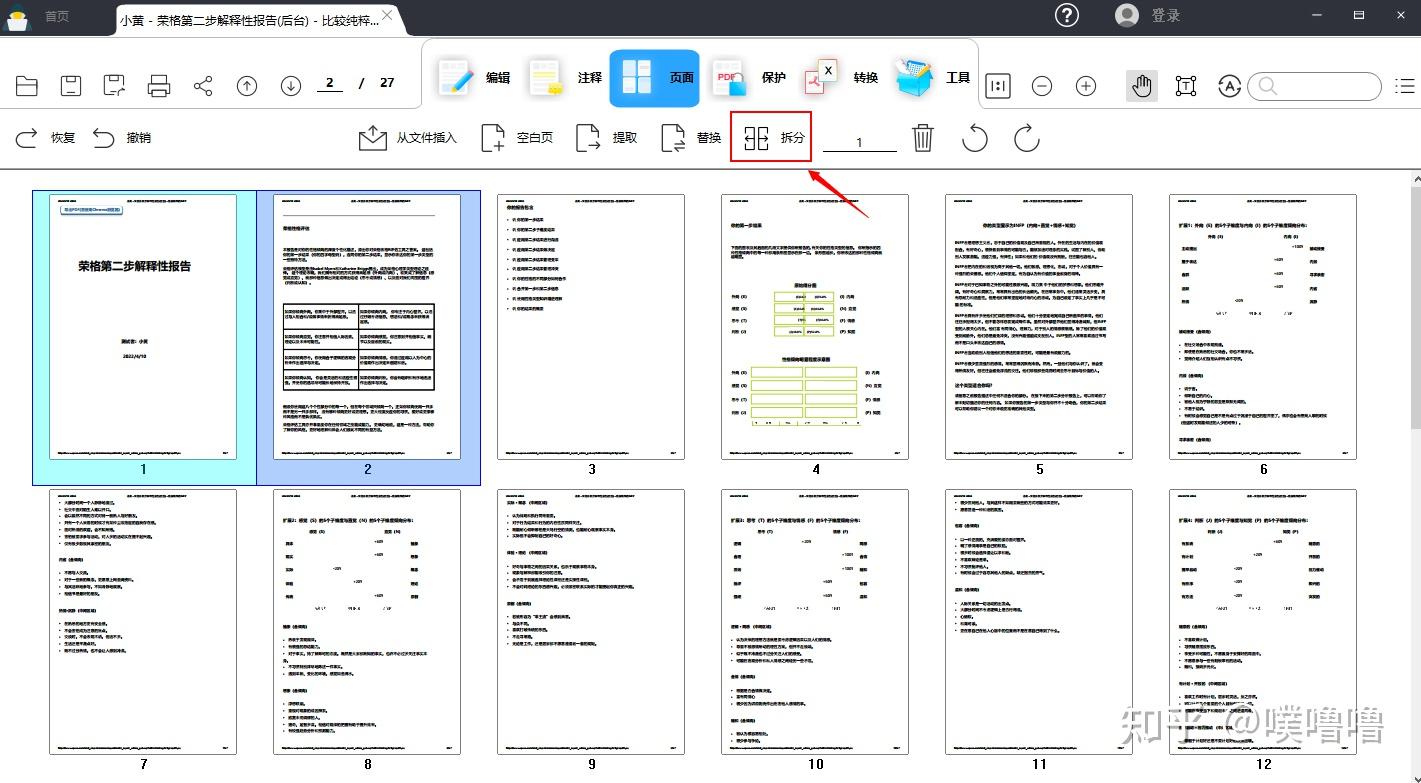Click 替换 (Replace) pages button
This screenshot has height=783, width=1421.
click(x=691, y=138)
